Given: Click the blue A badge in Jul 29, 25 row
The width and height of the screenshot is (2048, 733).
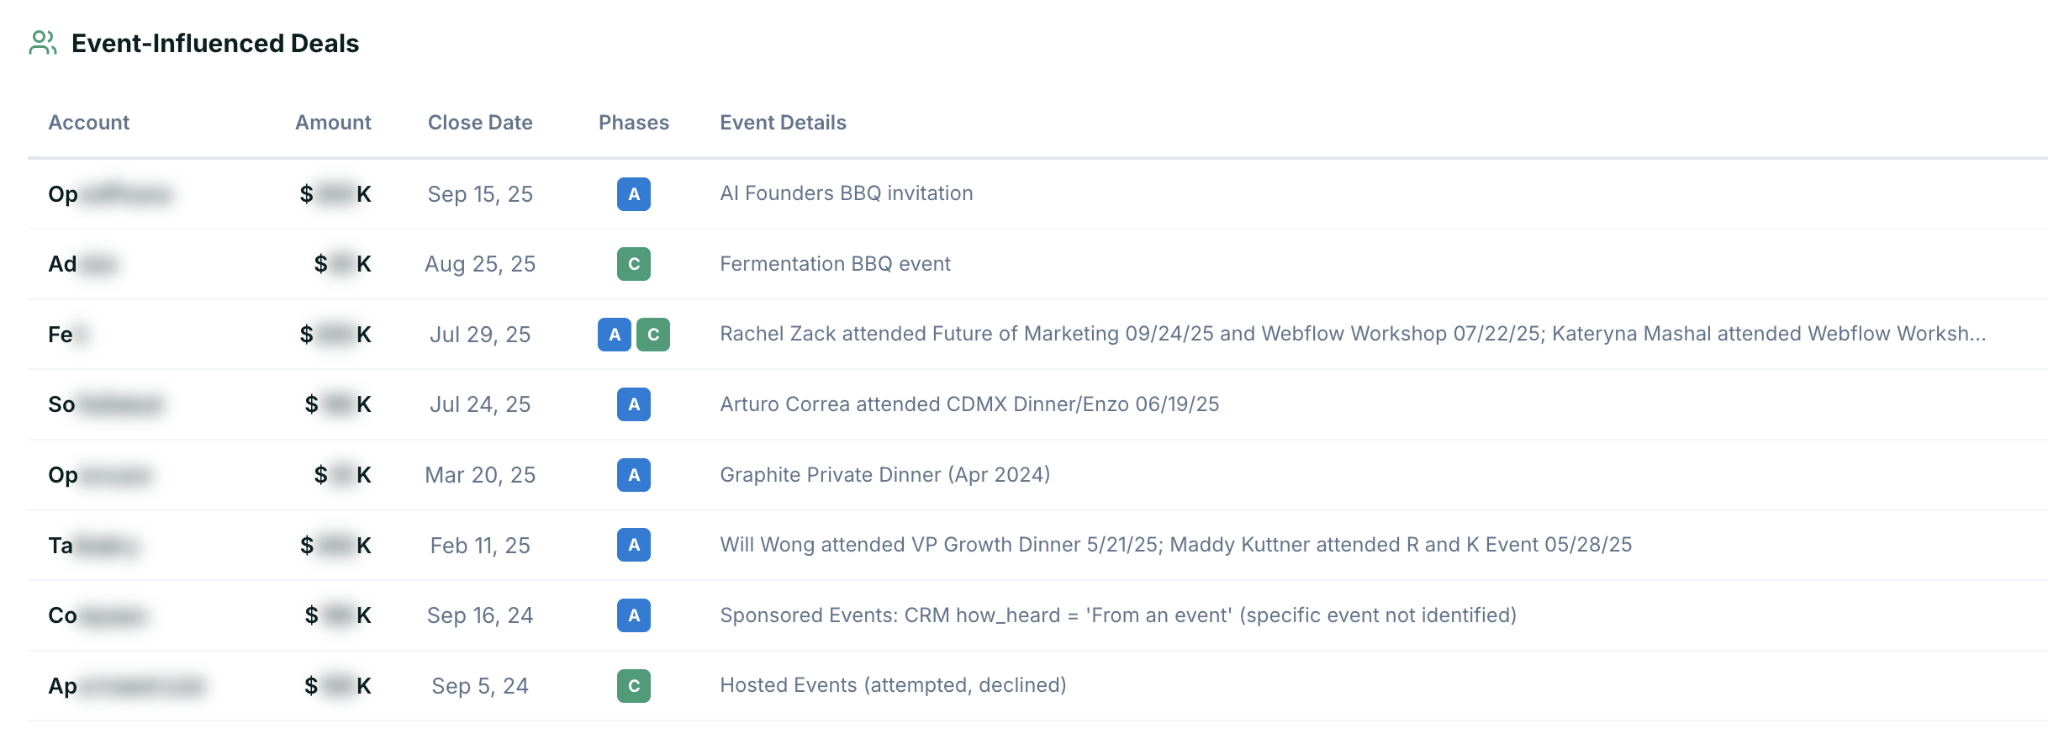Looking at the screenshot, I should coord(615,334).
